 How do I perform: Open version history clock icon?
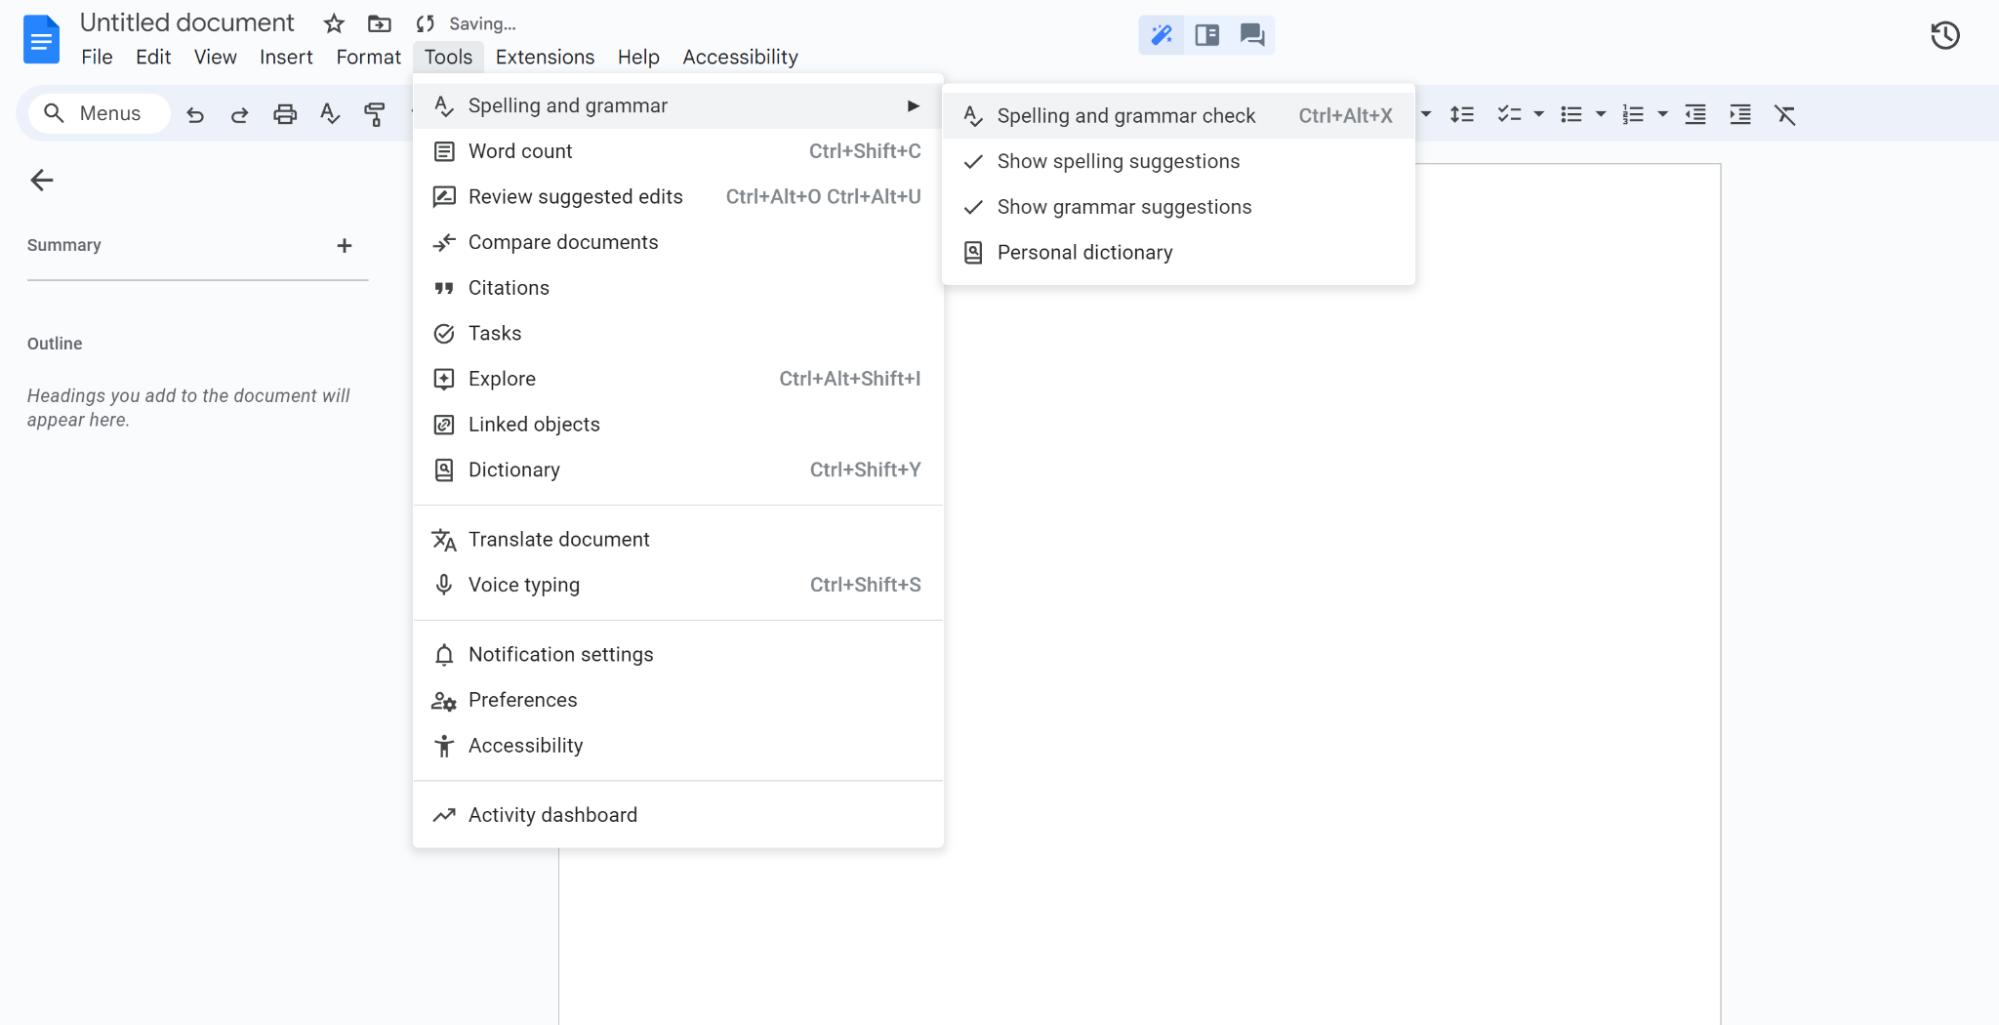(1944, 36)
